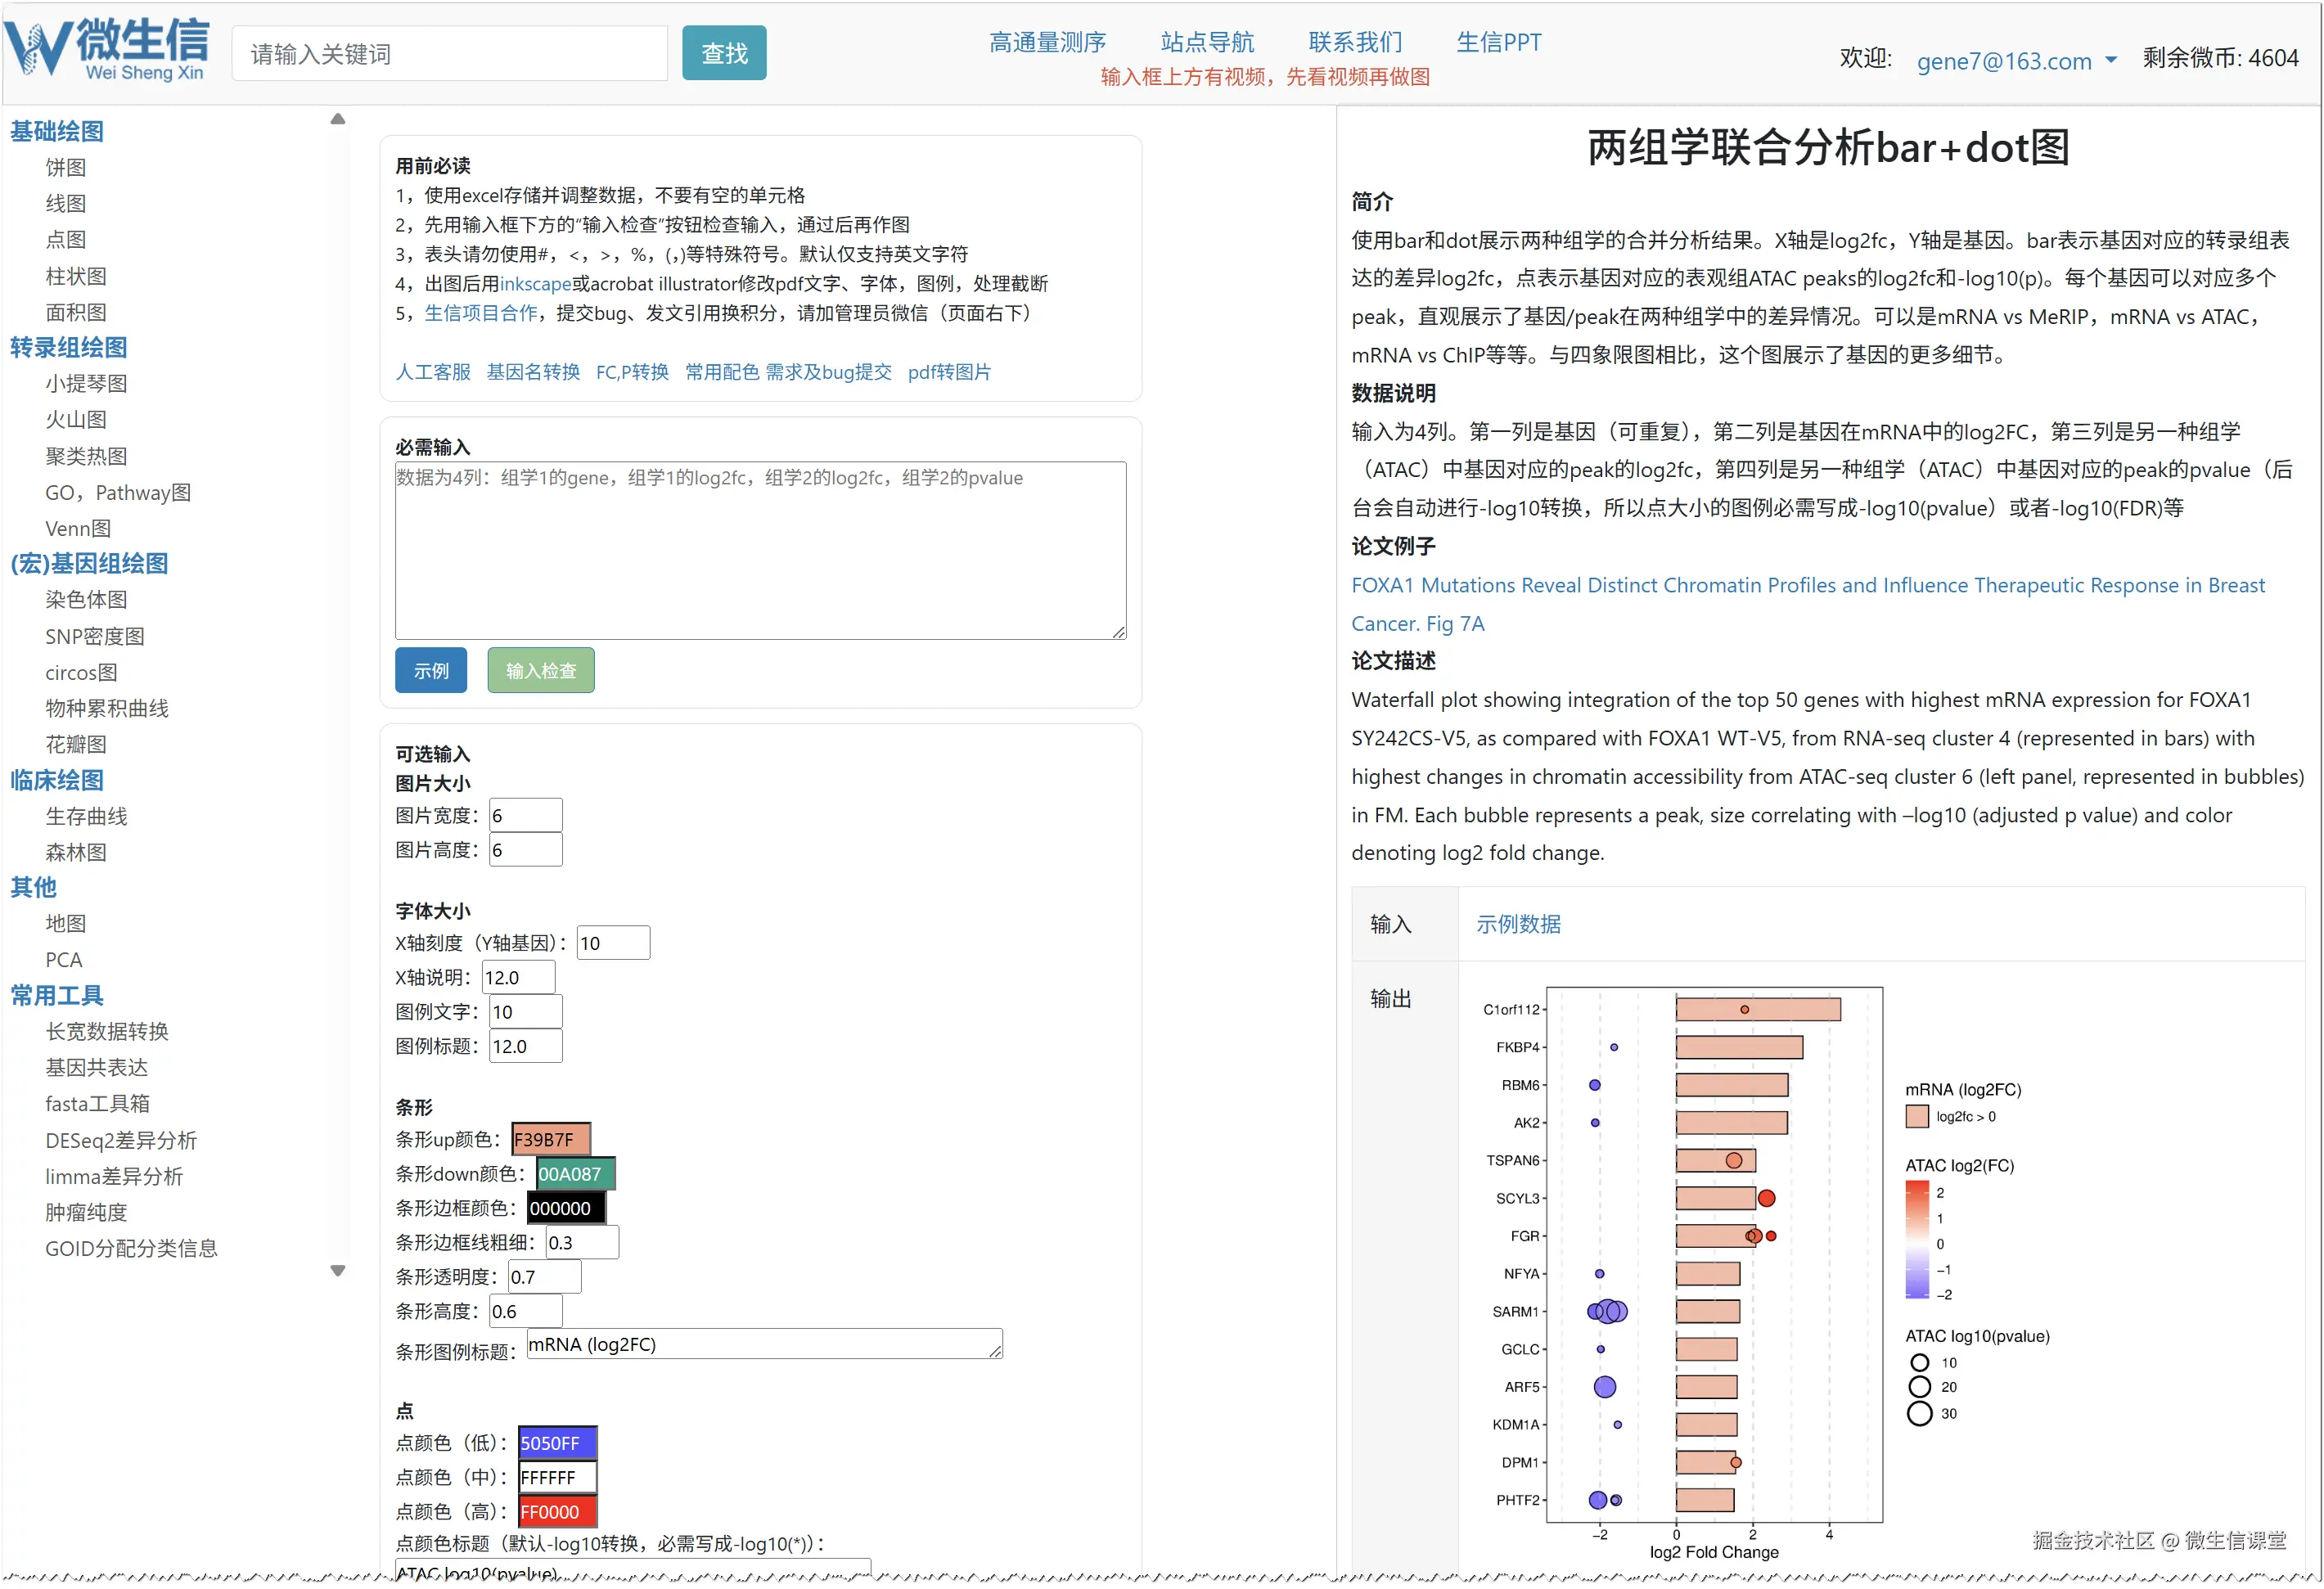Open the 条形up颜色 F39B7F color swatch

[550, 1139]
